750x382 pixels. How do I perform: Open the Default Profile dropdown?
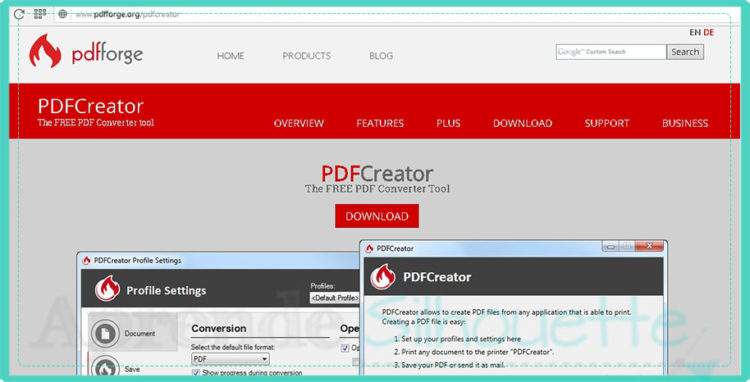click(x=334, y=298)
